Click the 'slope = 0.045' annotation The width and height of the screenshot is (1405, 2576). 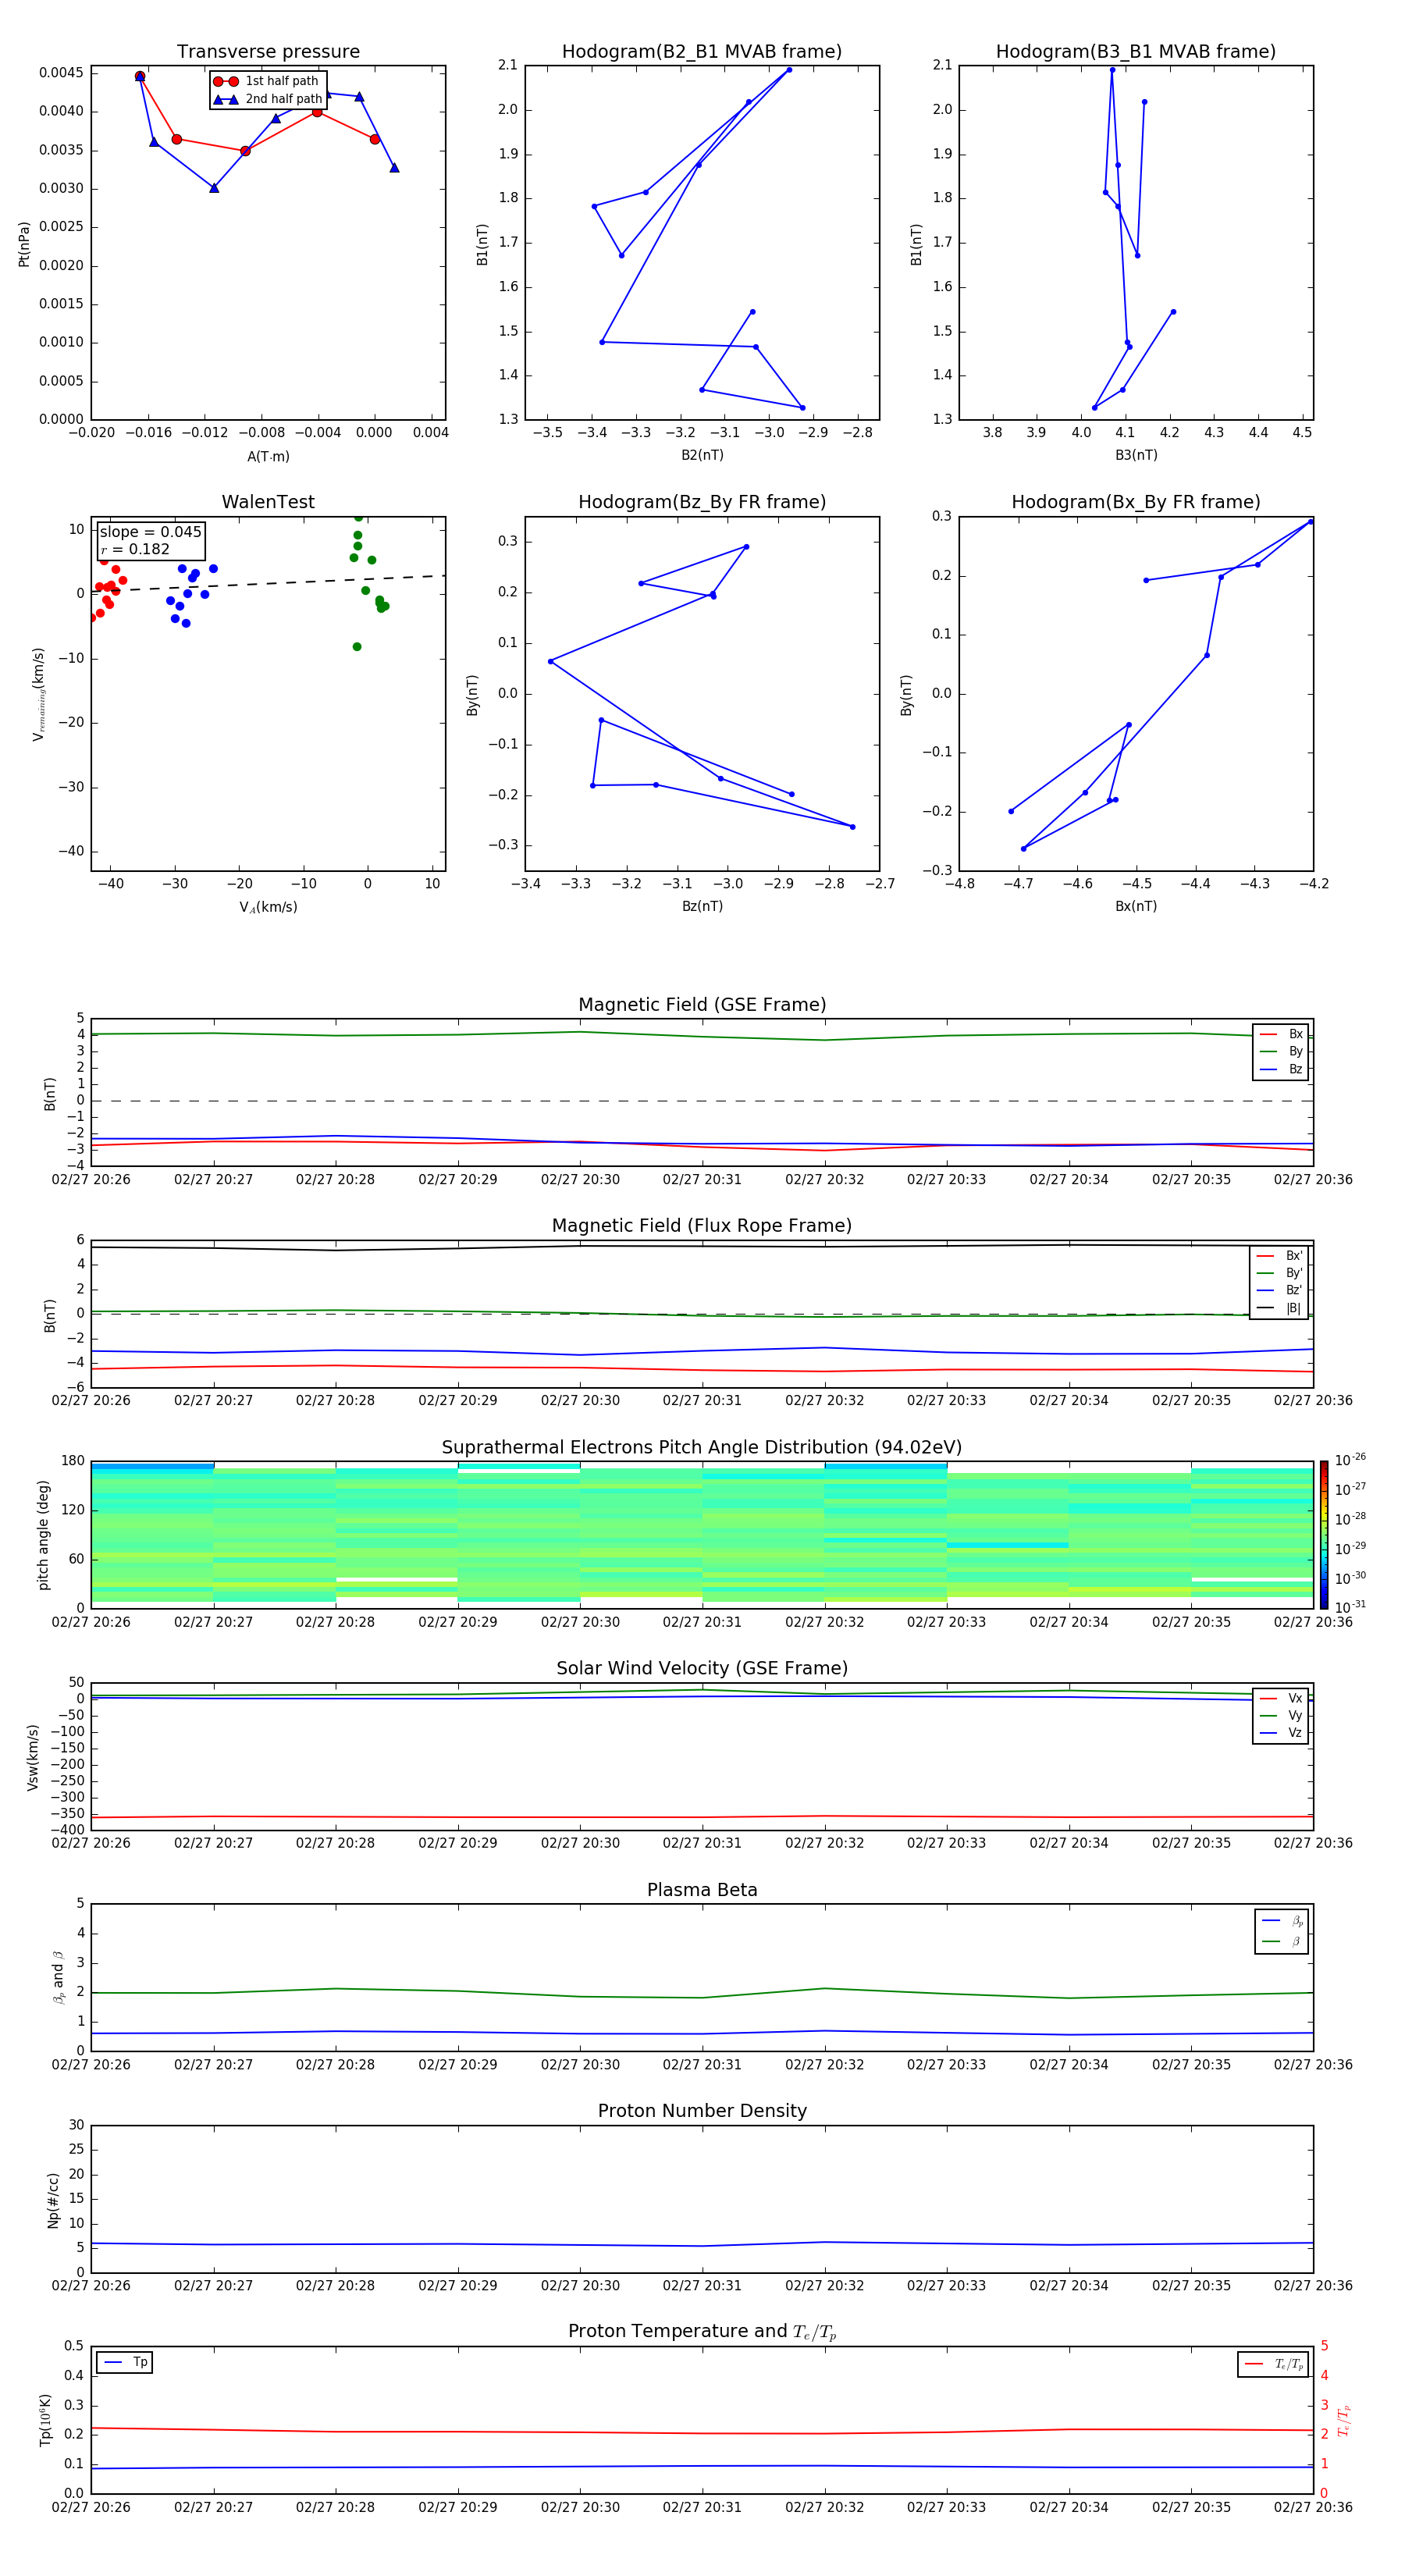tap(151, 532)
